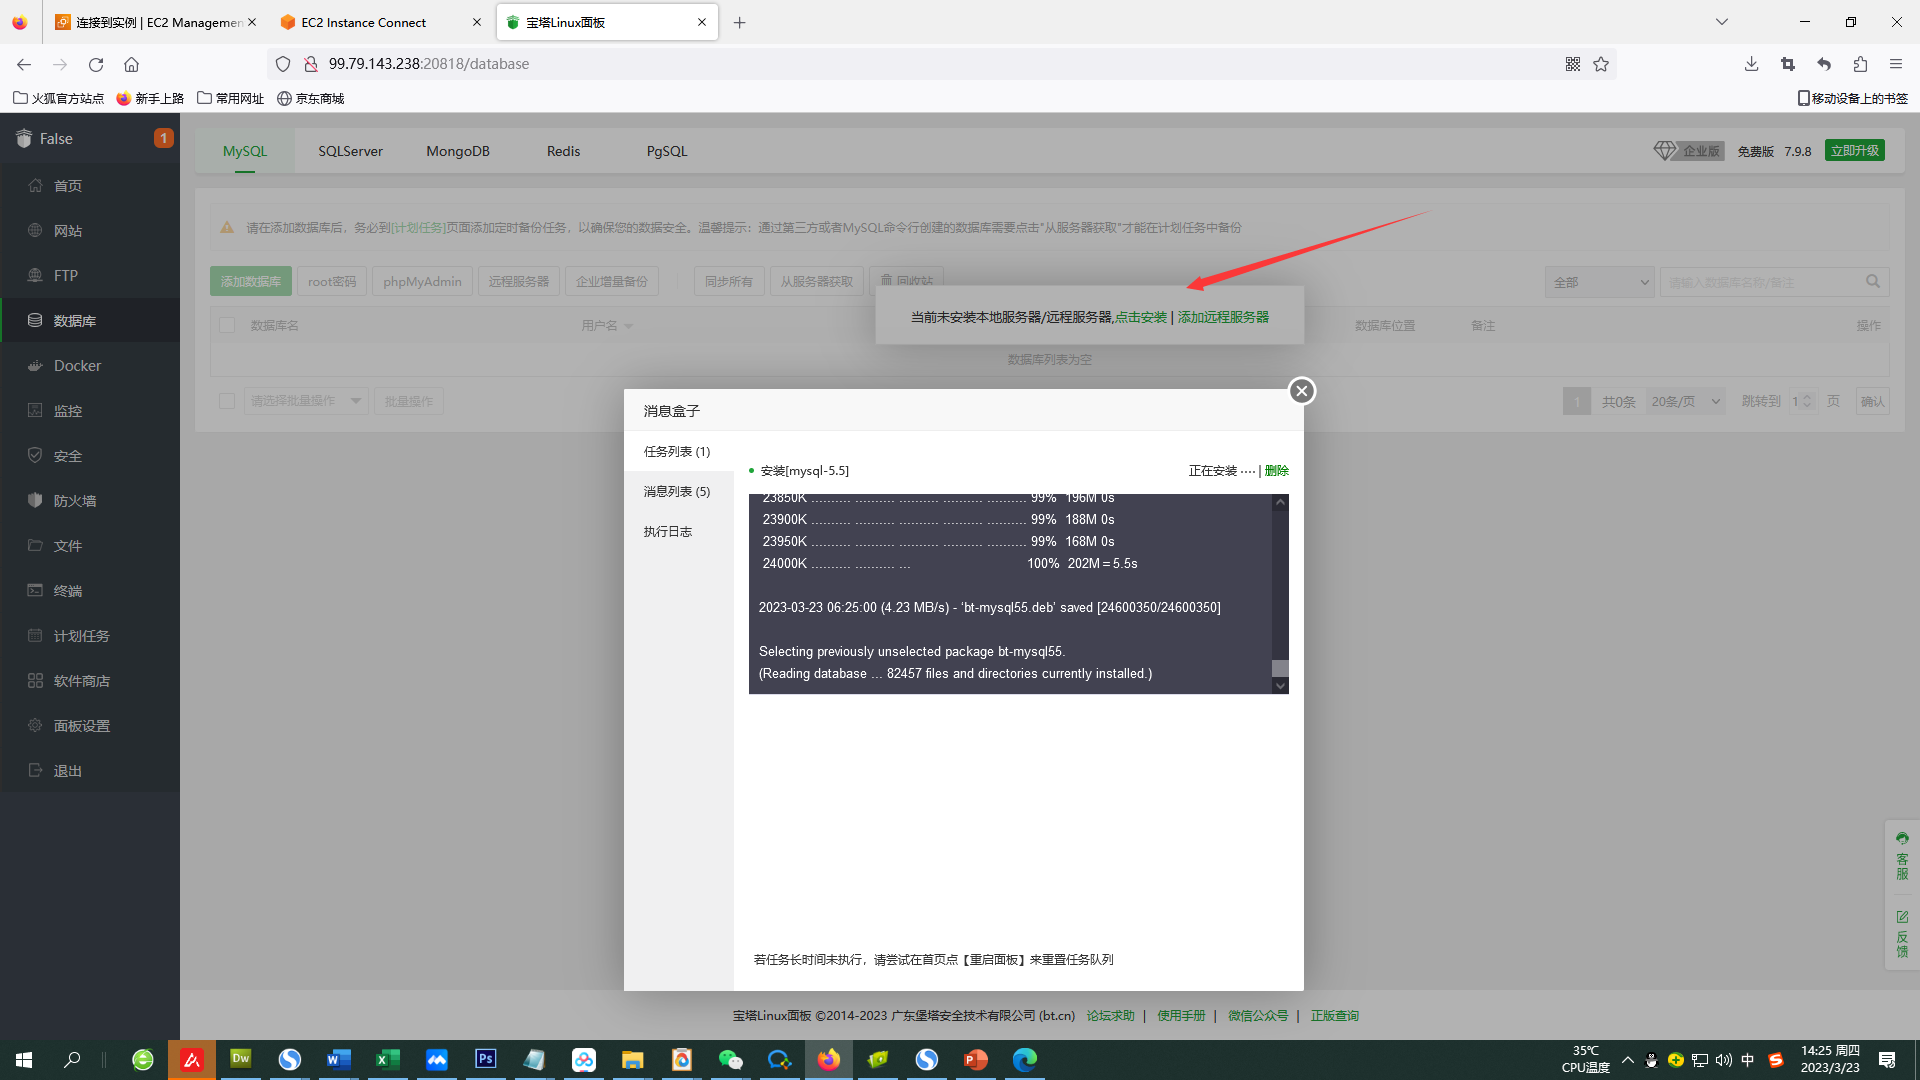Toggle the checkbox beside 请选择批量操作
The image size is (1920, 1080).
click(227, 401)
